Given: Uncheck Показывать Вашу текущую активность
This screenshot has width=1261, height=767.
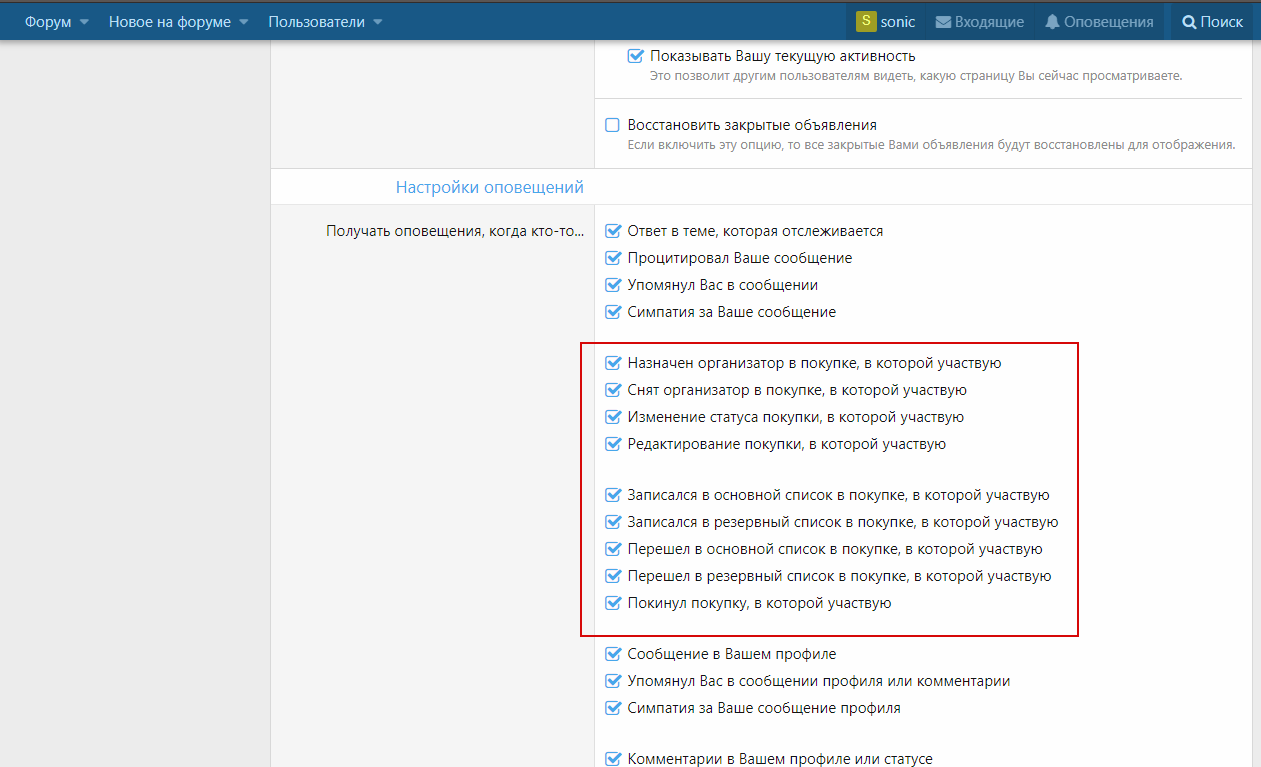Looking at the screenshot, I should click(635, 56).
